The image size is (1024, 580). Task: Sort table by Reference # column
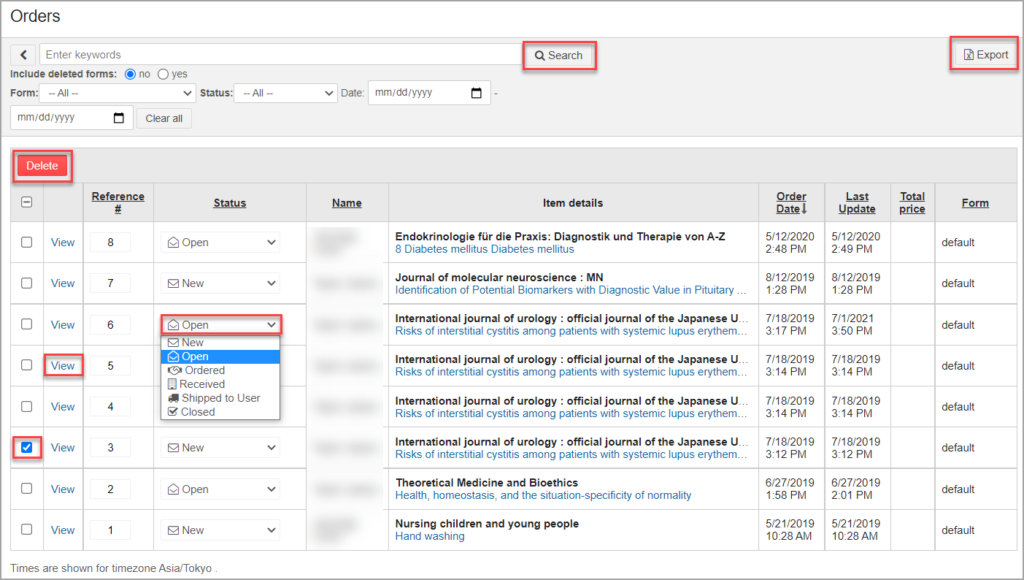coord(118,202)
